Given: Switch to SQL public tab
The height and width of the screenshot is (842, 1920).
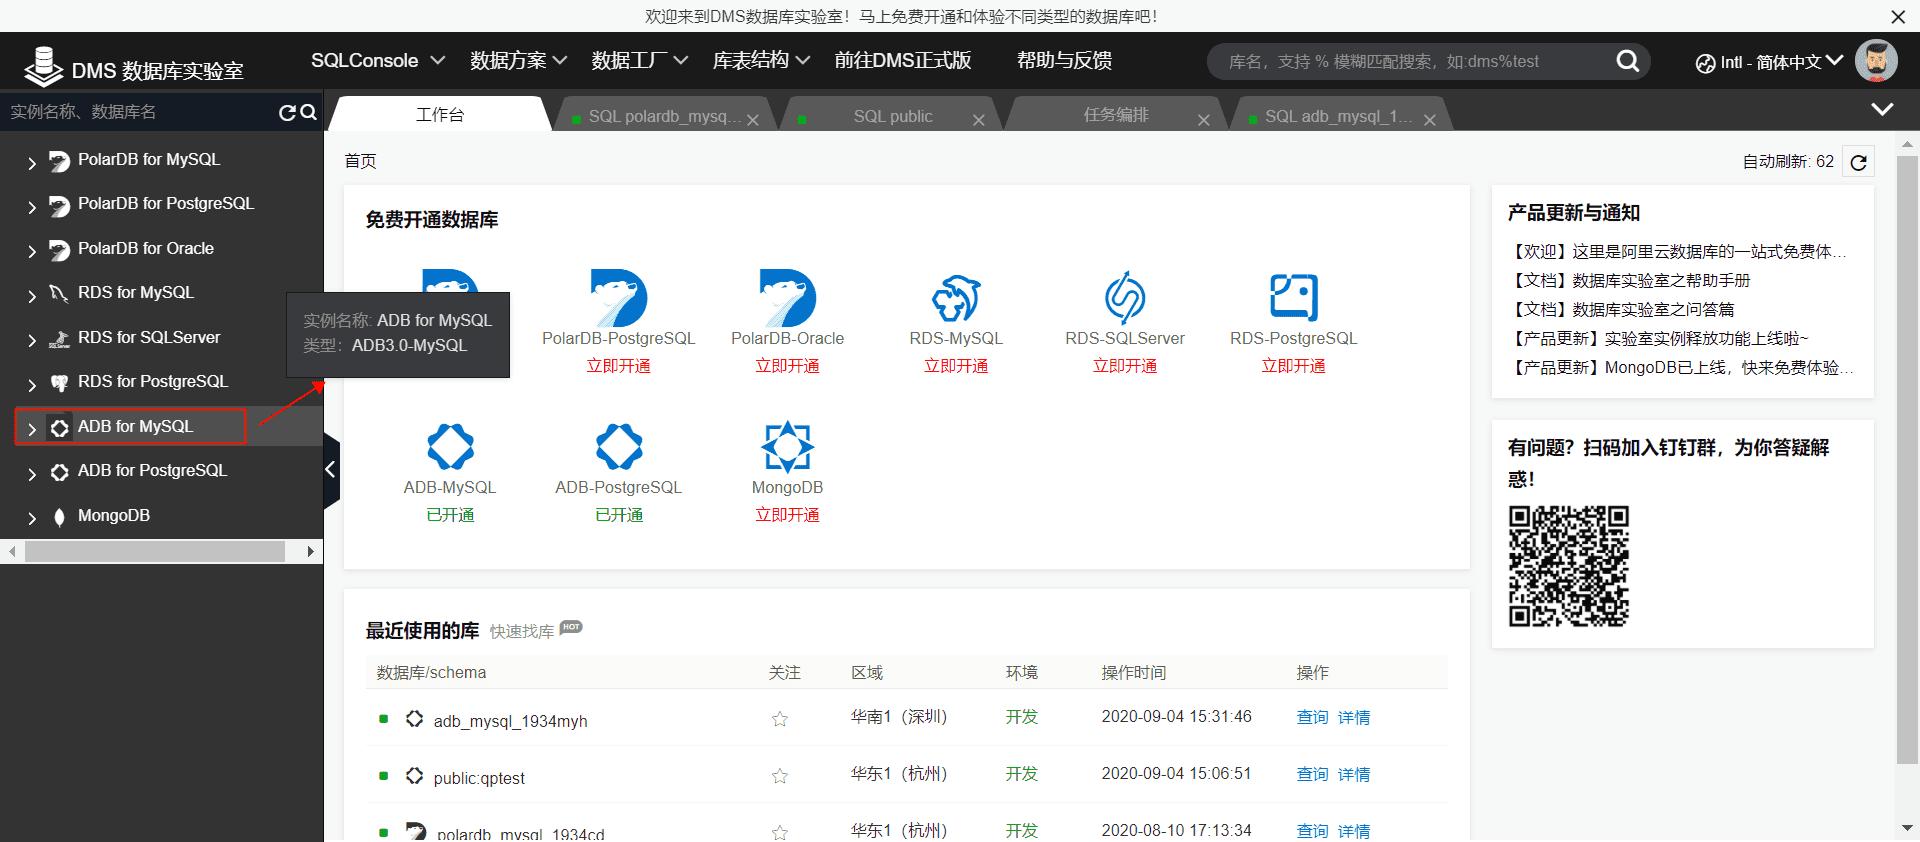Looking at the screenshot, I should point(893,116).
